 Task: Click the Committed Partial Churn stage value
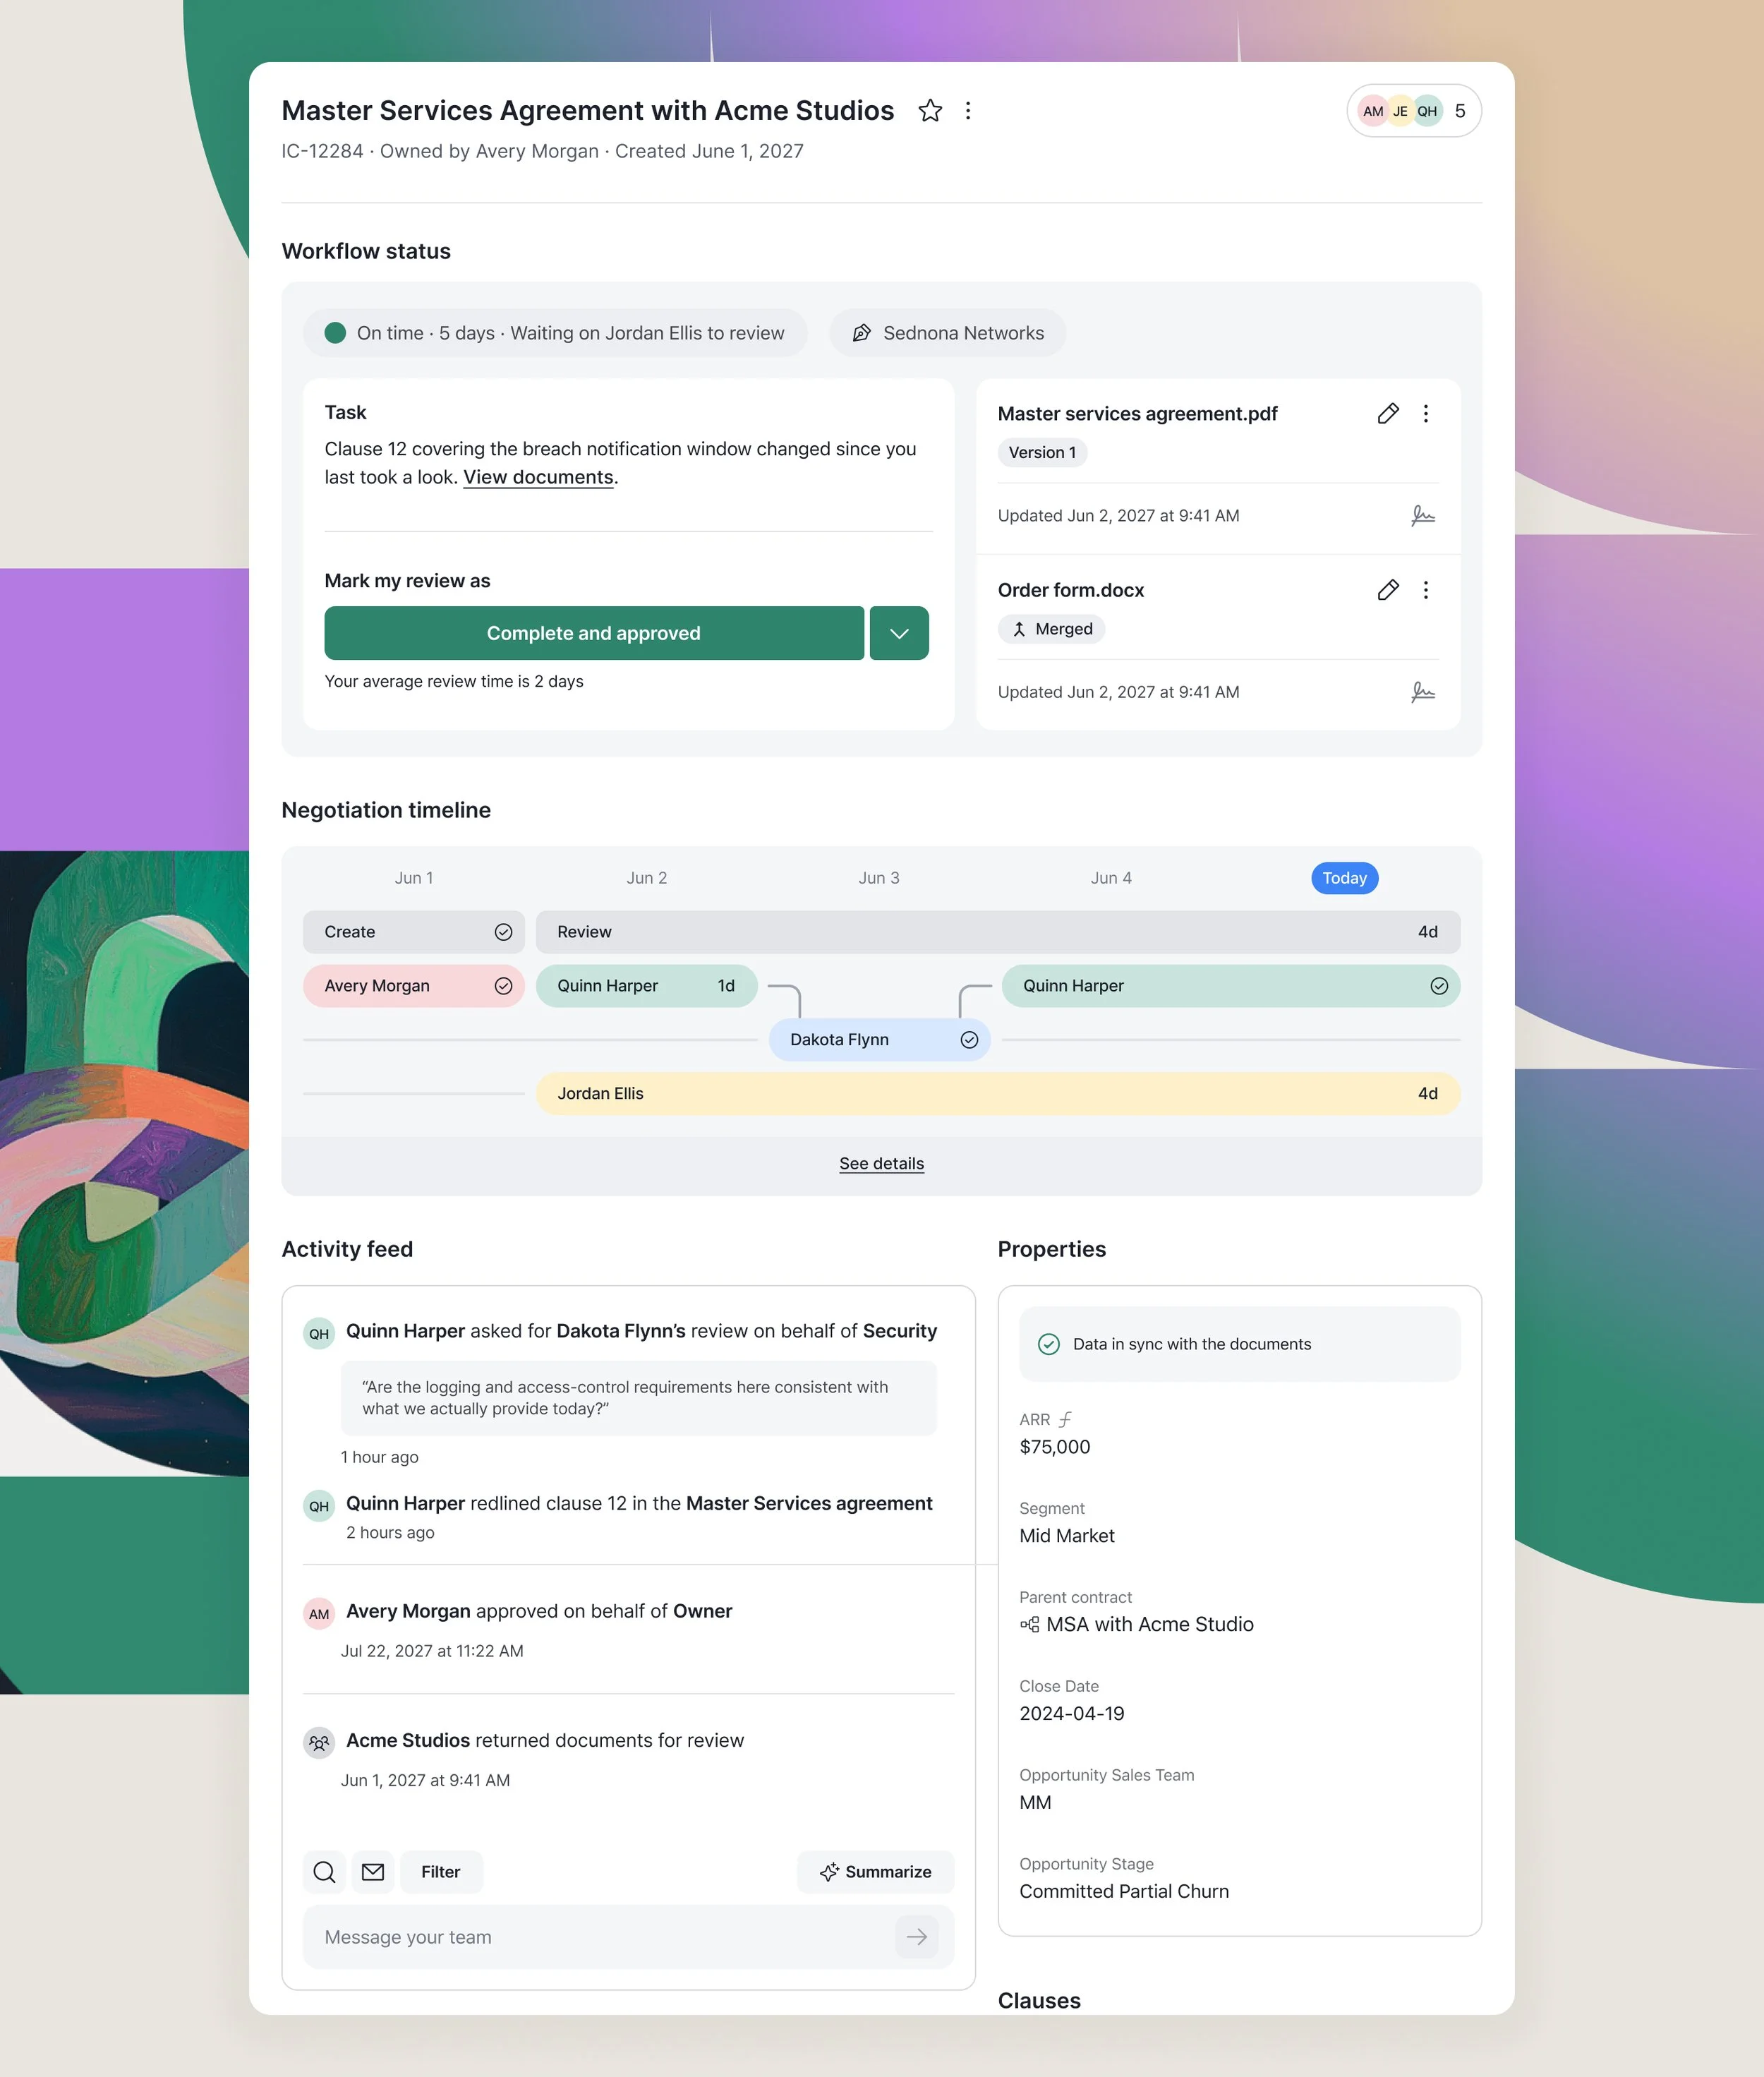pyautogui.click(x=1124, y=1892)
